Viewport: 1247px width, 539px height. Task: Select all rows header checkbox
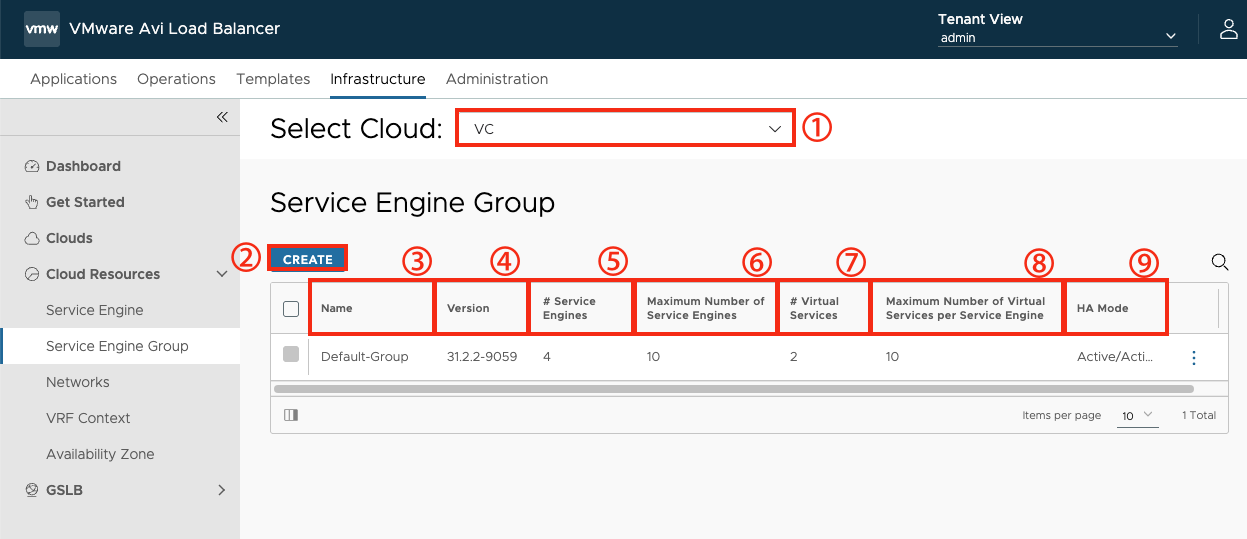291,308
